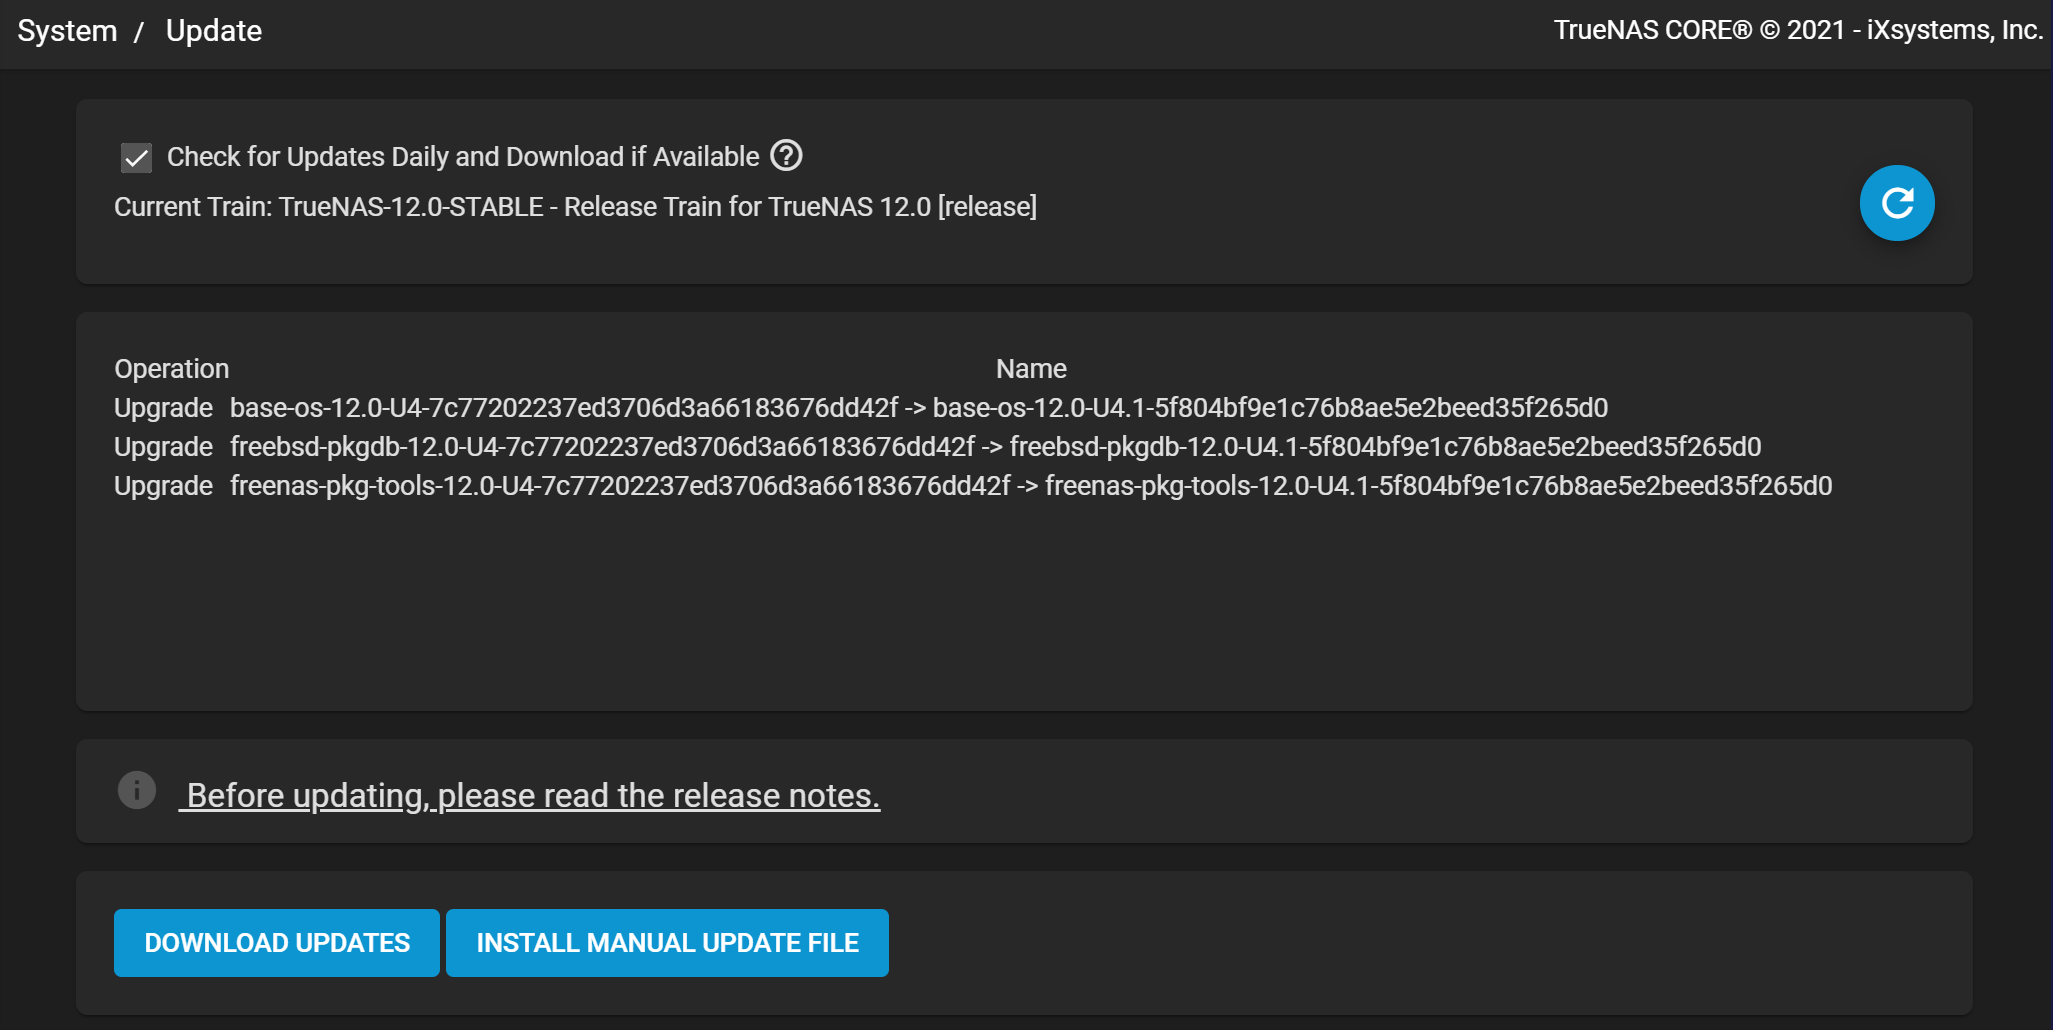
Task: Click the Current Train description text
Action: pyautogui.click(x=575, y=207)
